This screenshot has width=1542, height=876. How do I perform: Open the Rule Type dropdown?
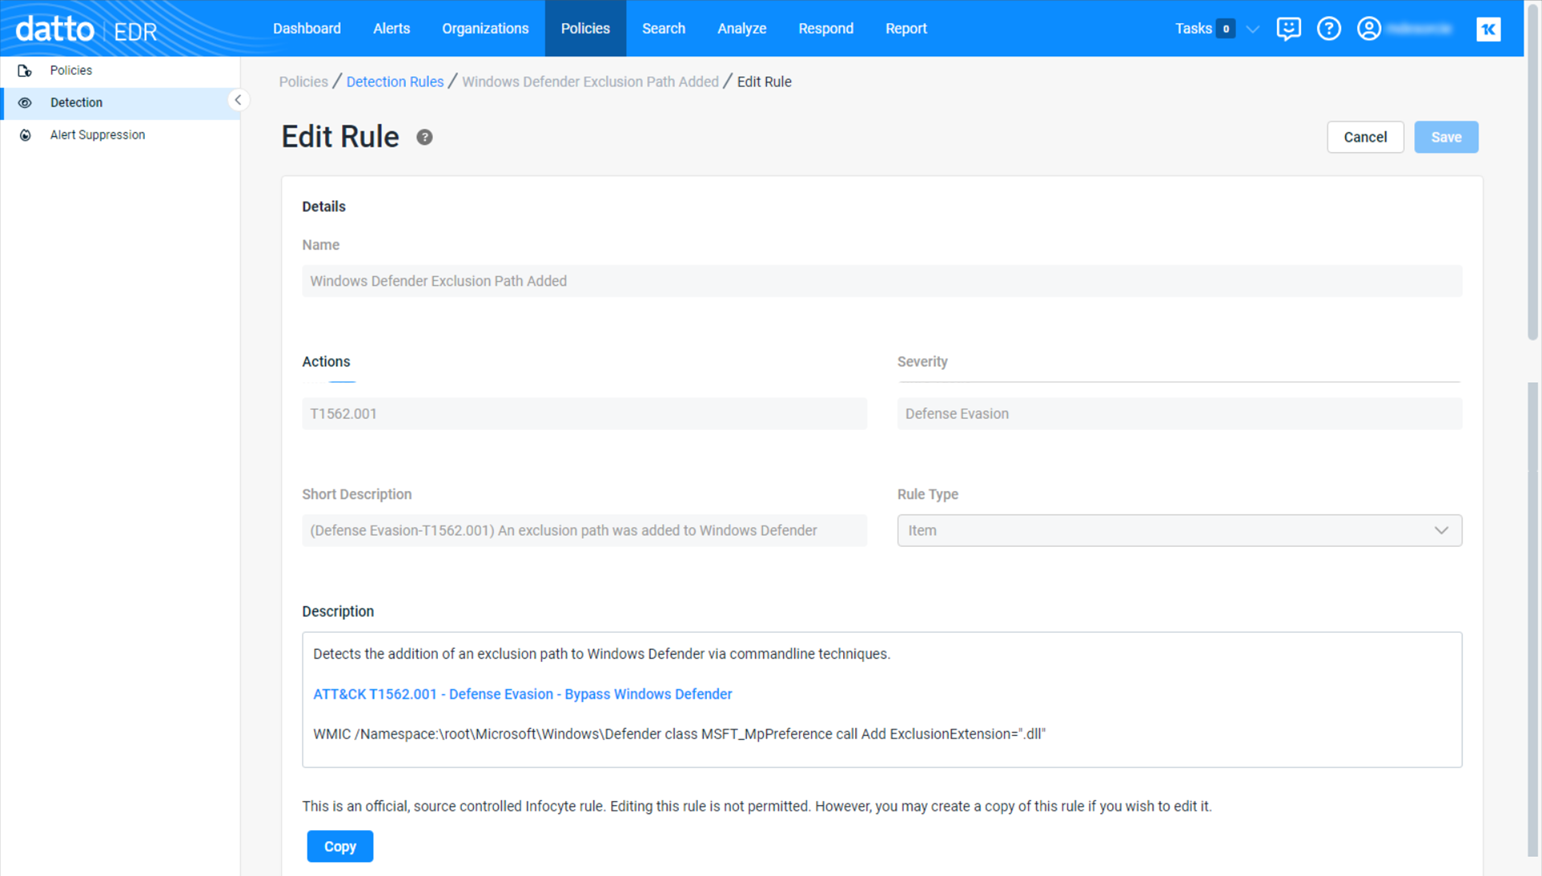(x=1179, y=530)
